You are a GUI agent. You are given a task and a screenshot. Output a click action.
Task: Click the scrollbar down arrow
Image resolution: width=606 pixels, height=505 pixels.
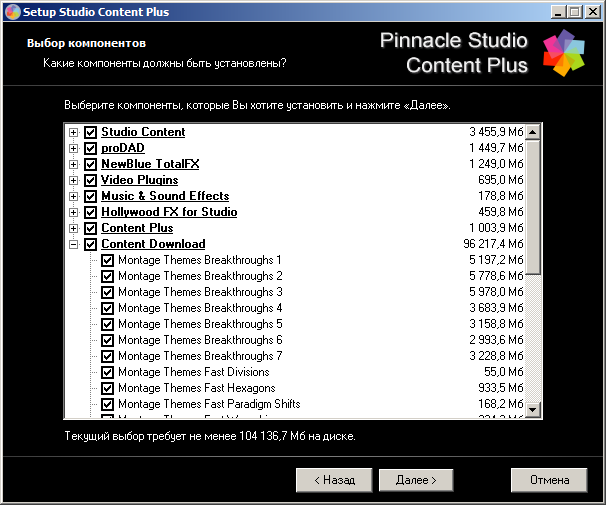[533, 410]
